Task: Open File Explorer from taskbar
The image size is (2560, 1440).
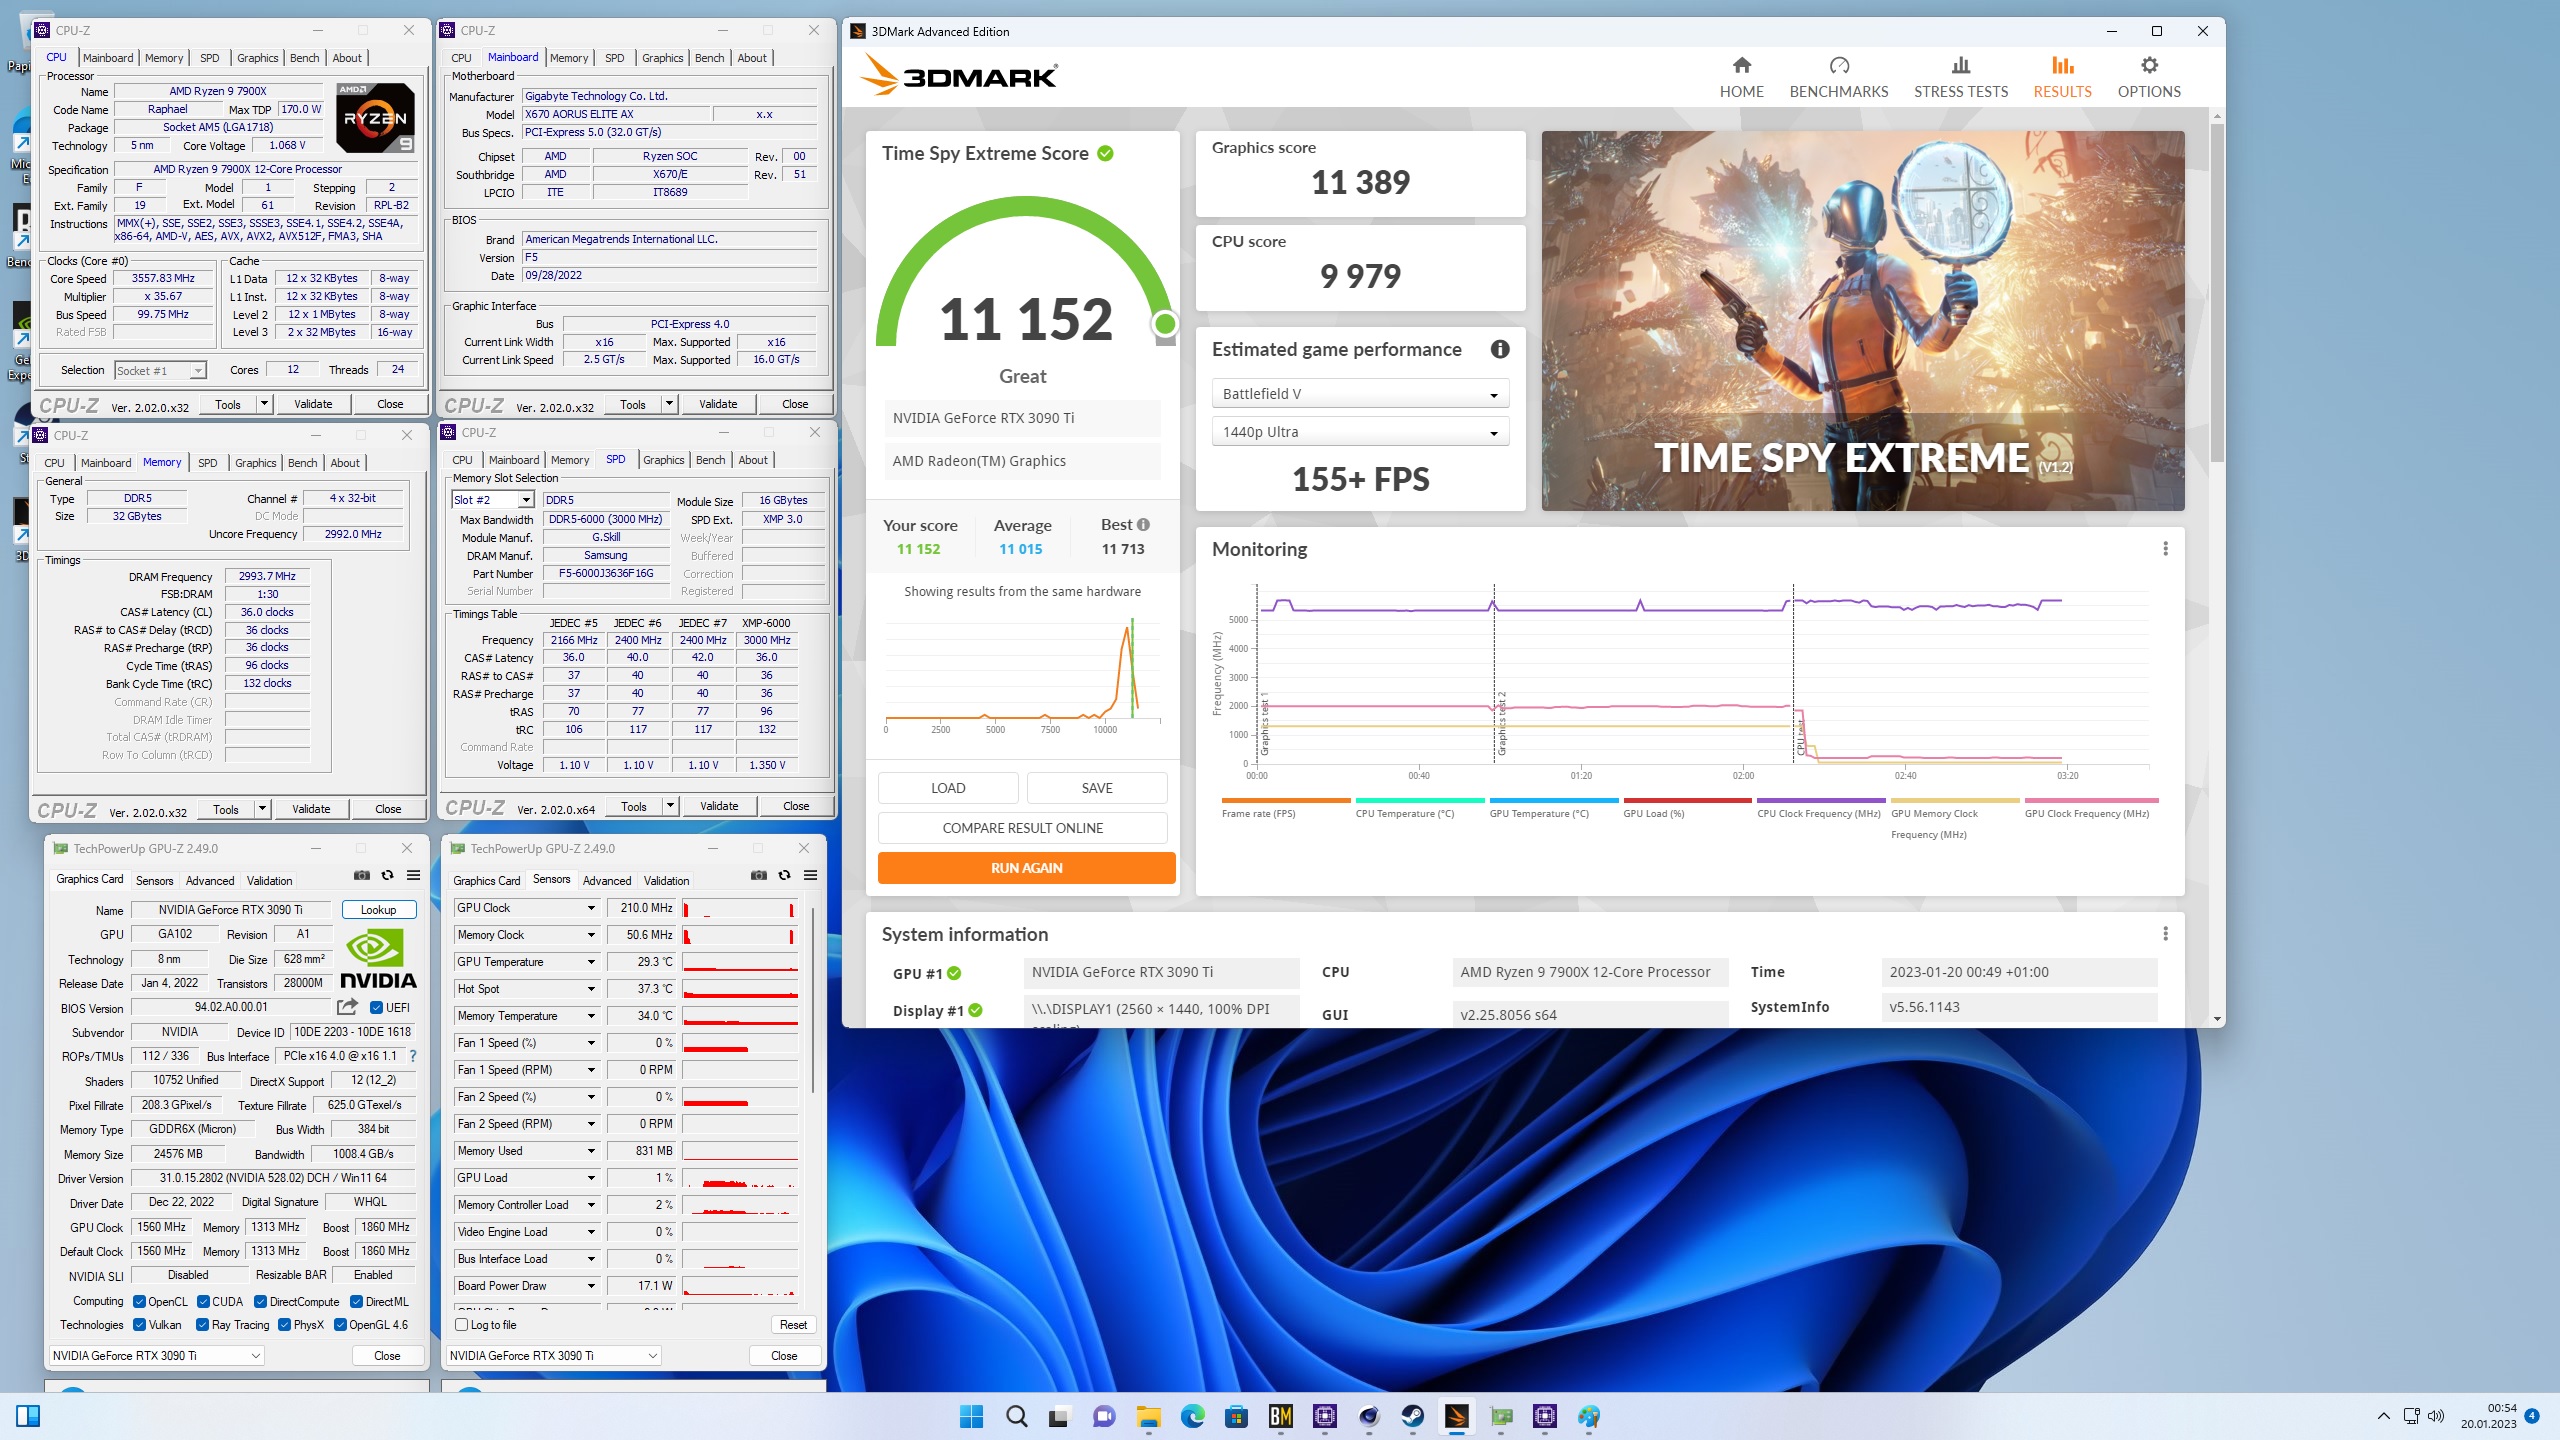Action: tap(1148, 1416)
